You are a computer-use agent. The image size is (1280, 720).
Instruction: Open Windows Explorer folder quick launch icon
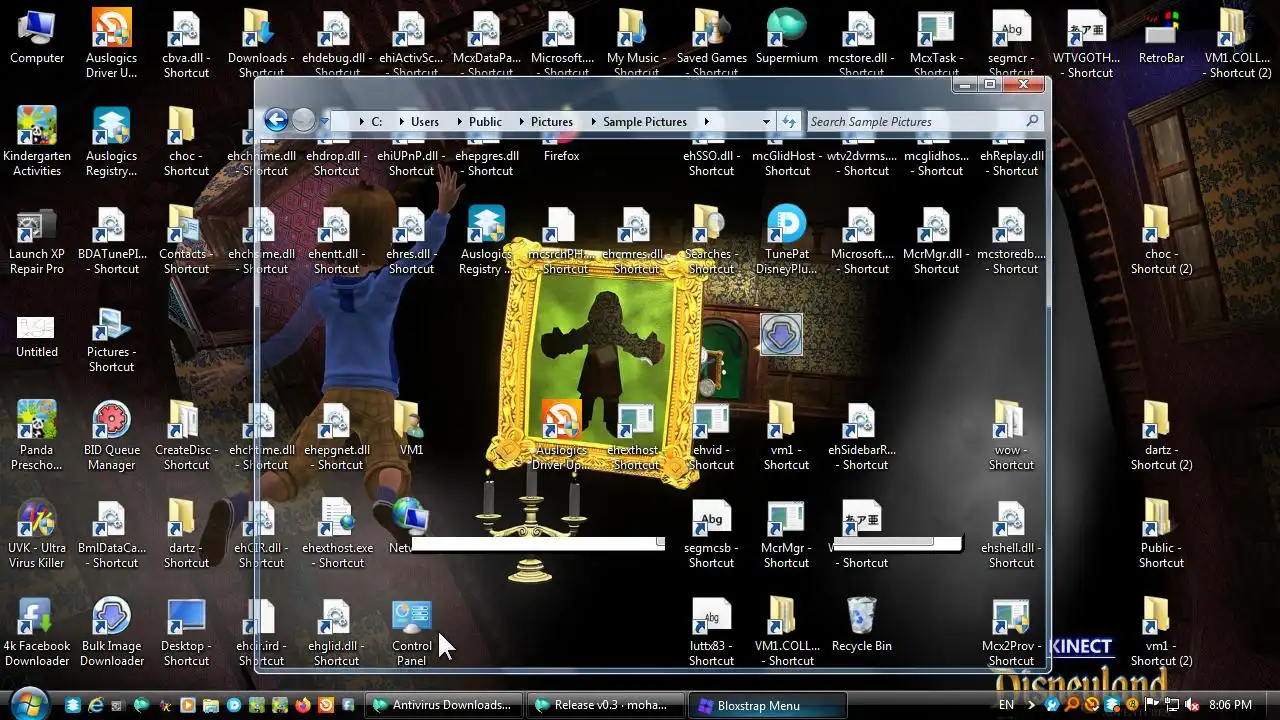tap(211, 705)
